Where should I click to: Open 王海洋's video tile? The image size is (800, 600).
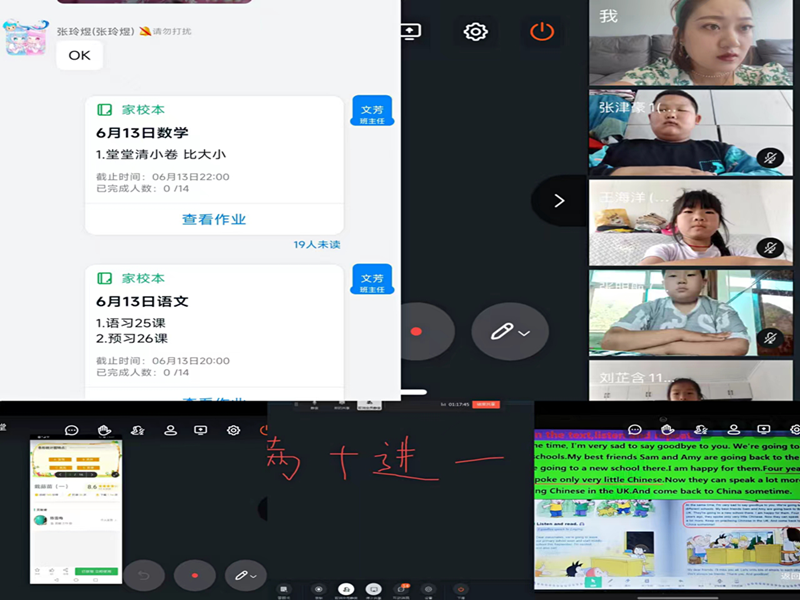point(691,222)
